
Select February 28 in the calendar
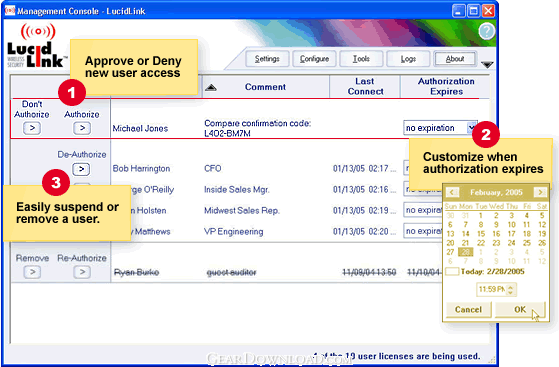coord(466,252)
